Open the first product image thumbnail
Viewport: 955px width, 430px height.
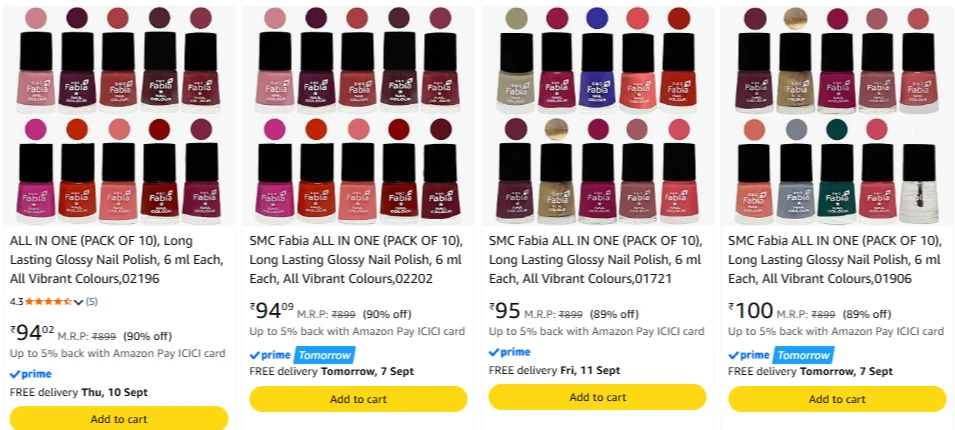[x=119, y=116]
